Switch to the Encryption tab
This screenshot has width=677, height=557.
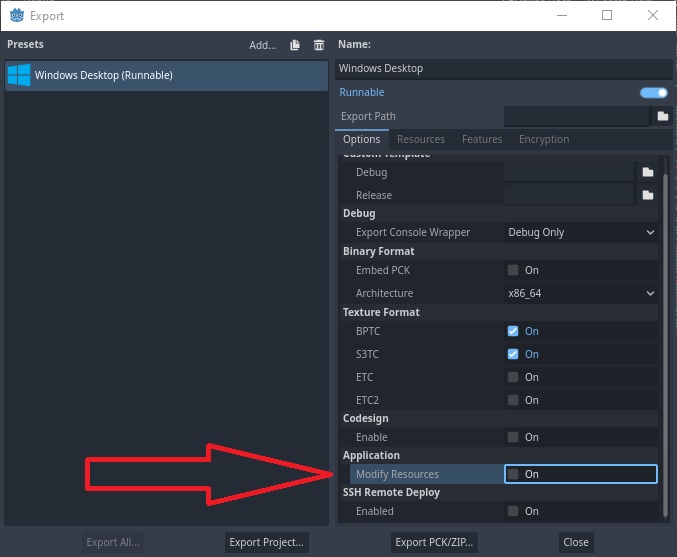pyautogui.click(x=544, y=139)
